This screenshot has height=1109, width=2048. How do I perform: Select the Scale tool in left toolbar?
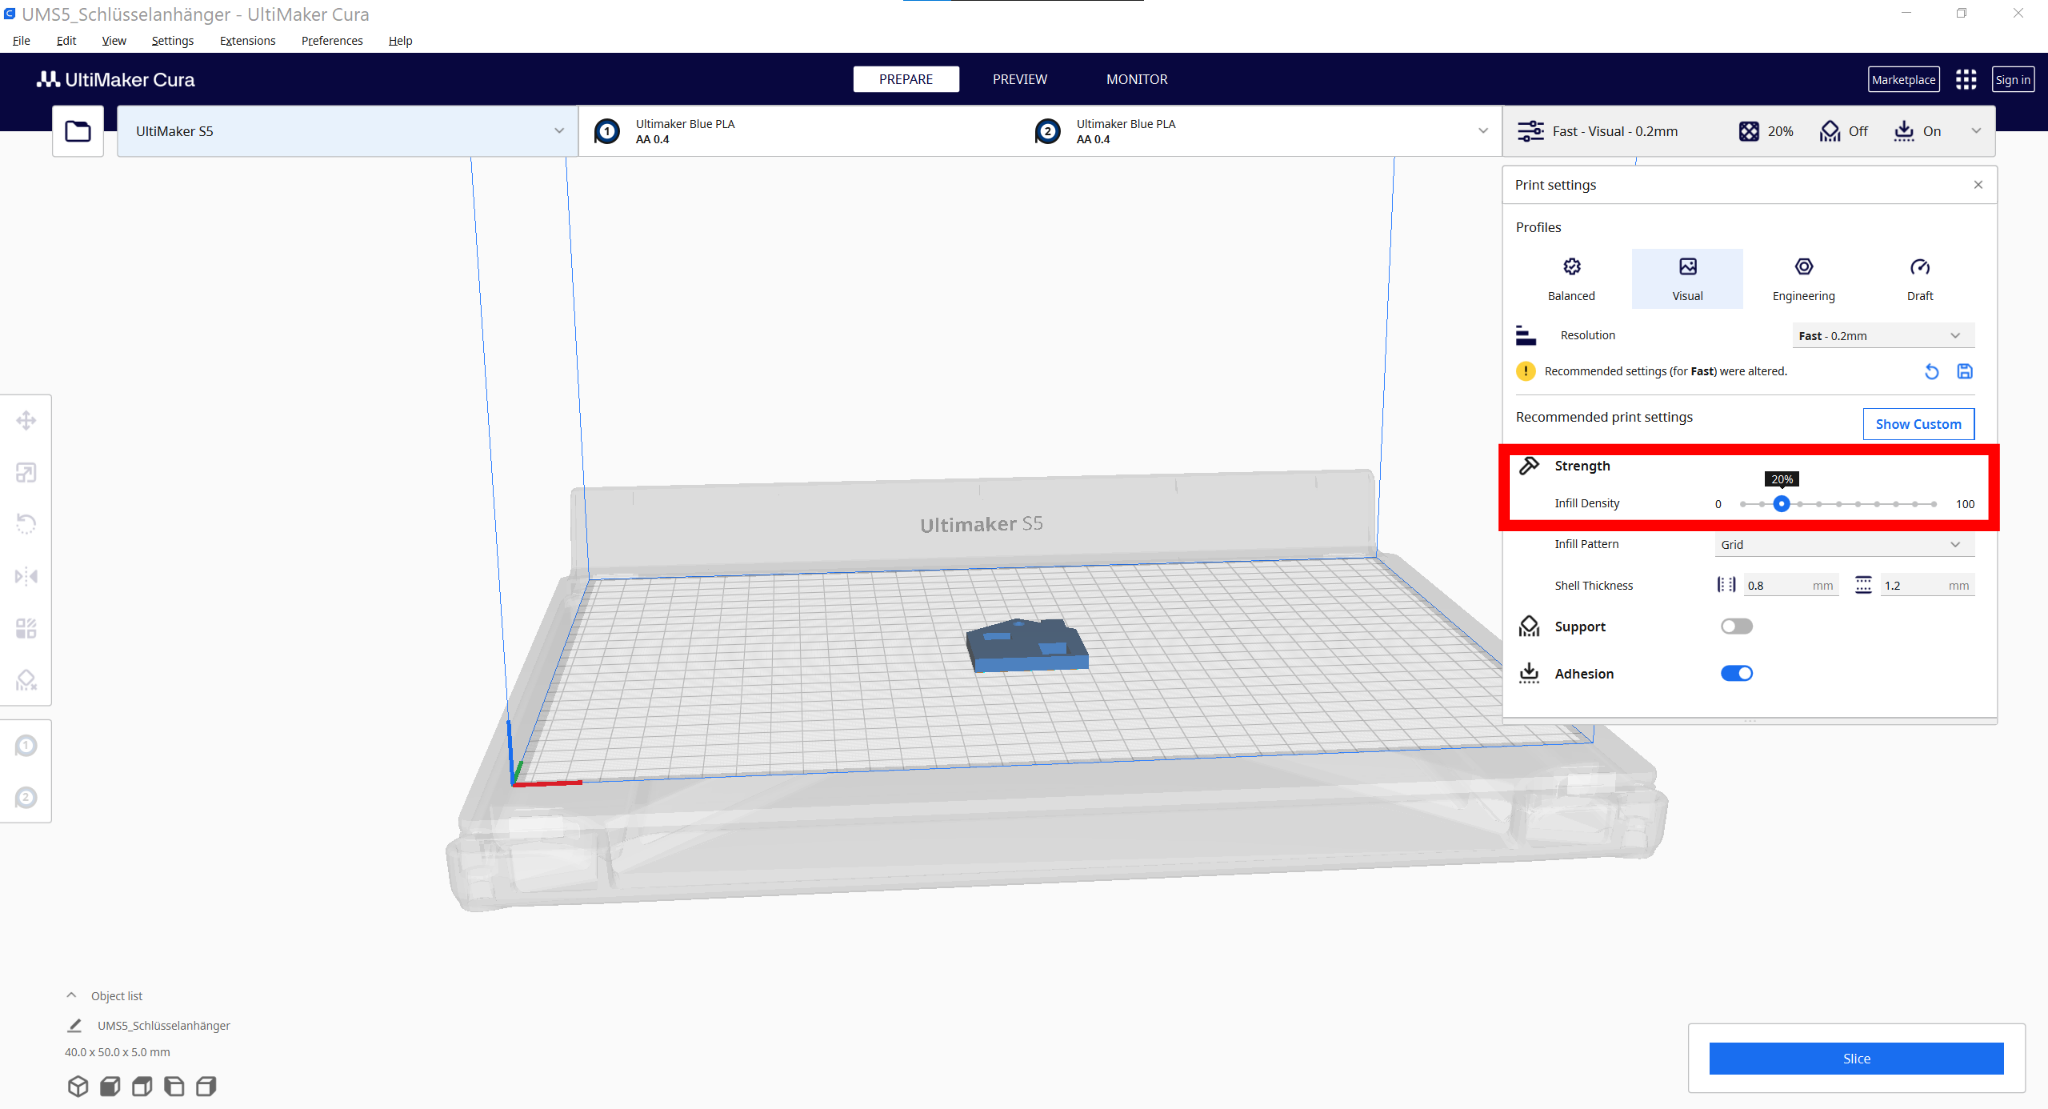[26, 472]
